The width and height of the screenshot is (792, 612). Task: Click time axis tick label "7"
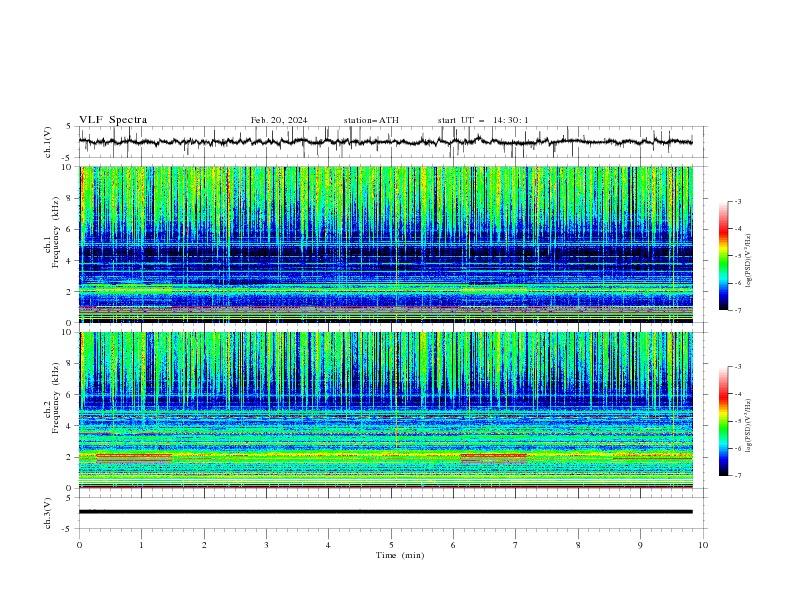[516, 545]
